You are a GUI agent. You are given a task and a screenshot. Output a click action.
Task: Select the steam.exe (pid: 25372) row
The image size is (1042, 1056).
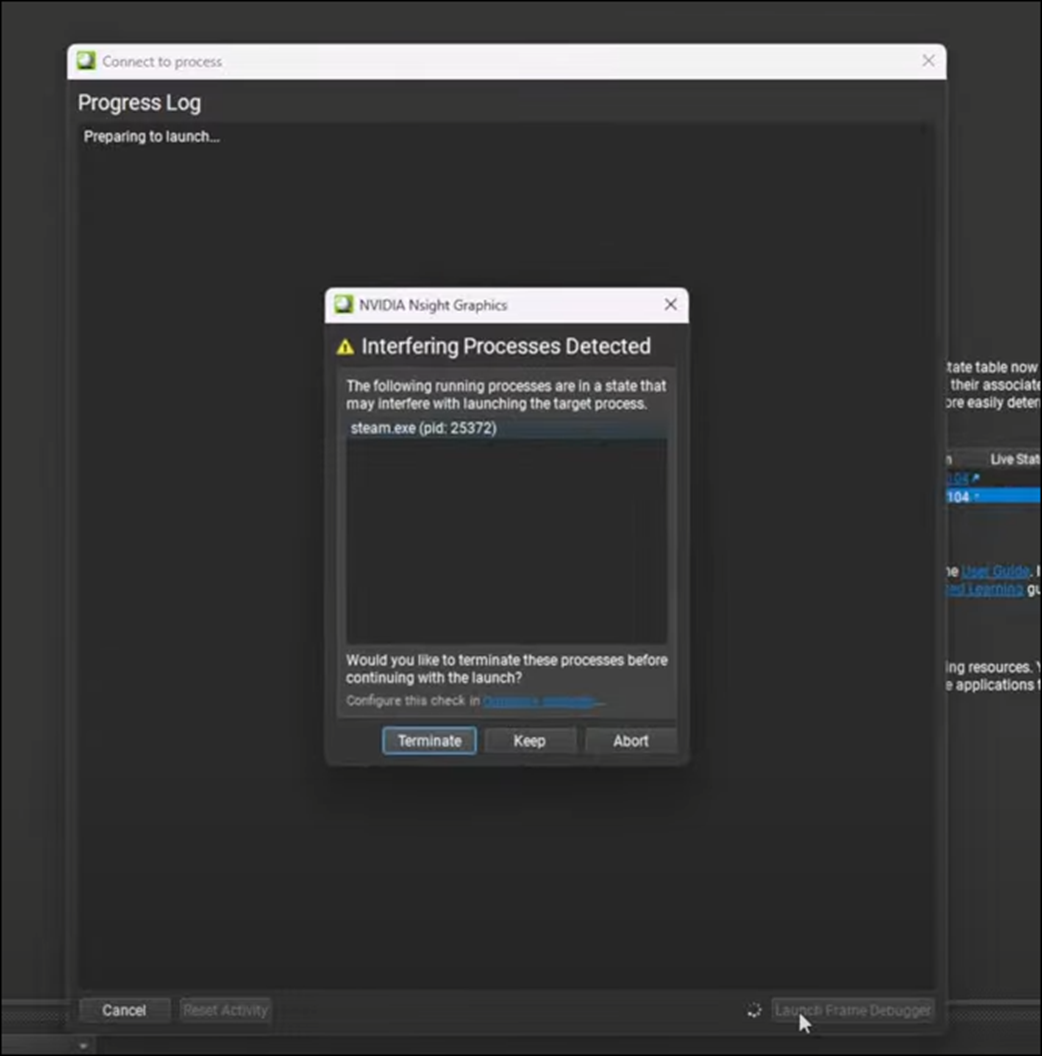point(507,428)
